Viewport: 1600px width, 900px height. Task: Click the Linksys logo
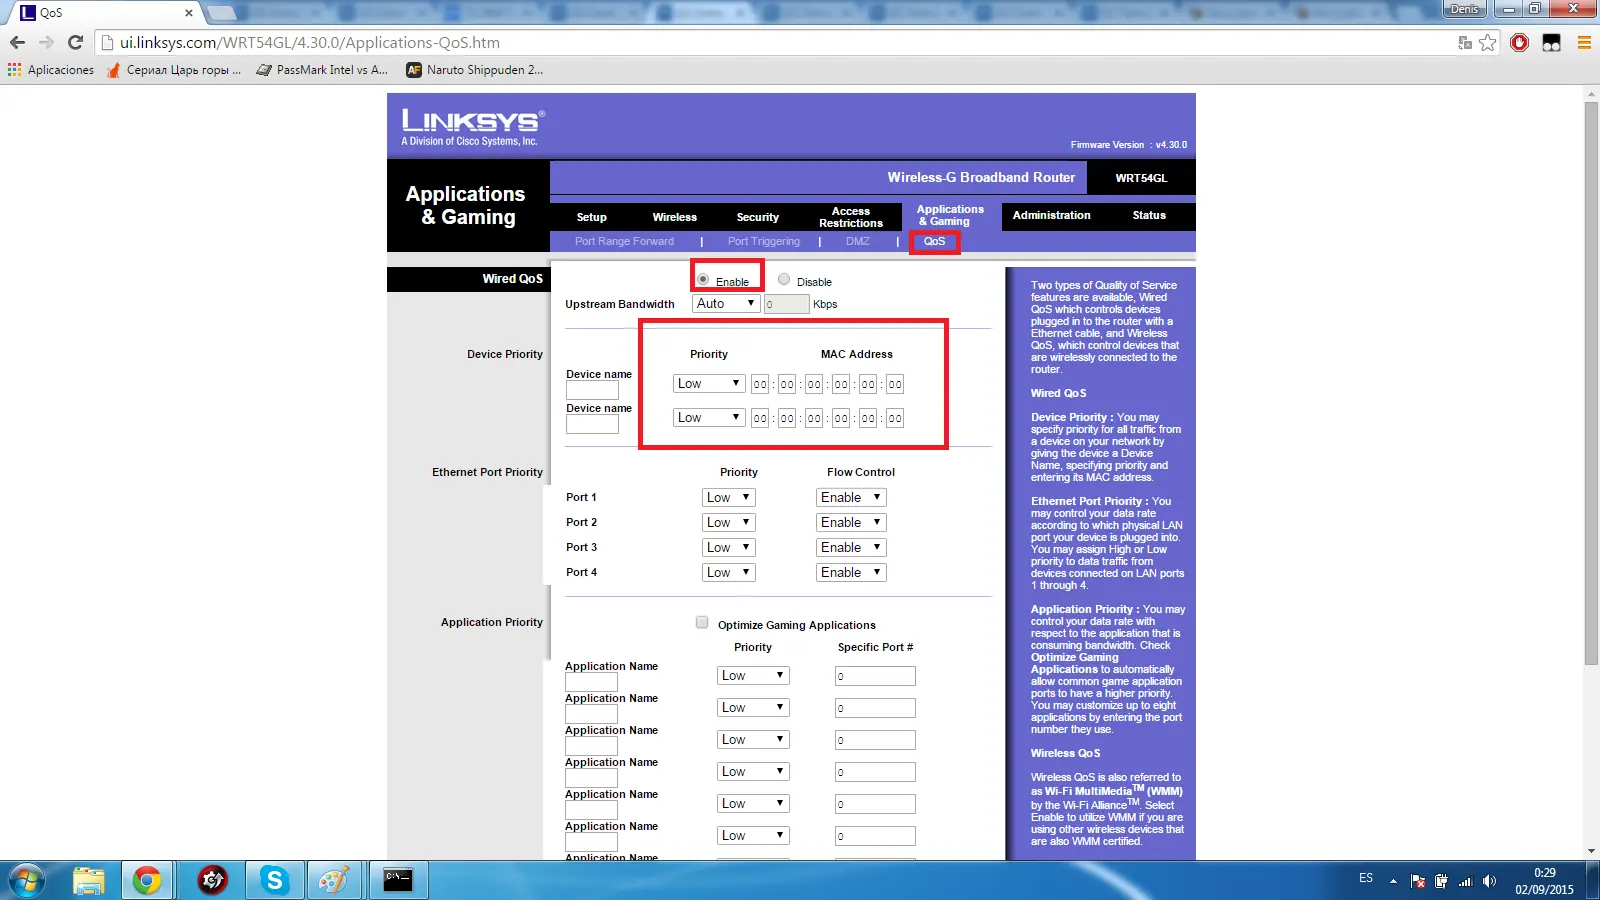(473, 127)
